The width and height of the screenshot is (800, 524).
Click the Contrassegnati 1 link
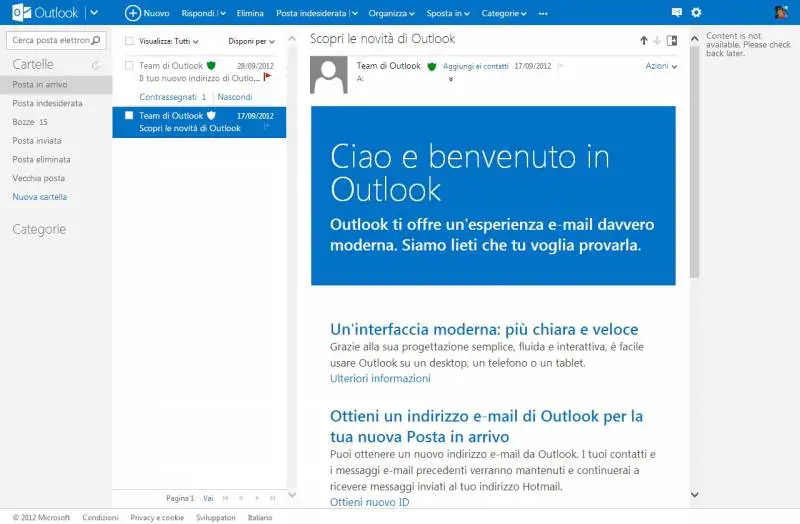point(172,97)
